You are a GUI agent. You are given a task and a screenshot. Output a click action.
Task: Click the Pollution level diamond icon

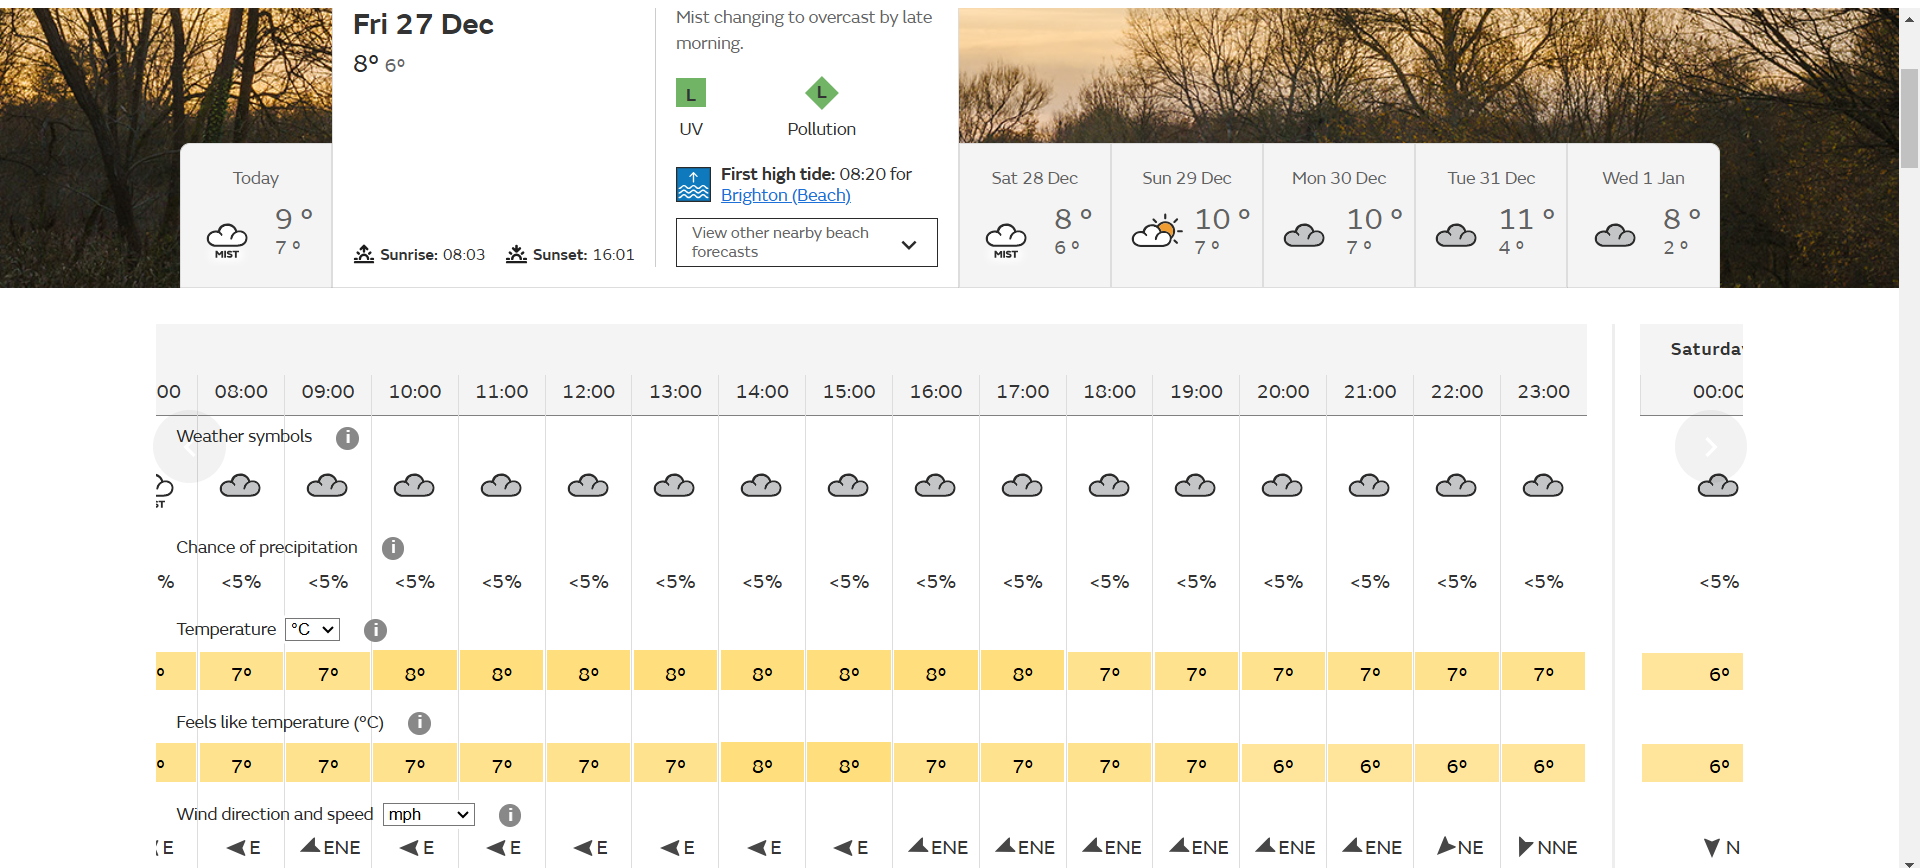(x=821, y=93)
